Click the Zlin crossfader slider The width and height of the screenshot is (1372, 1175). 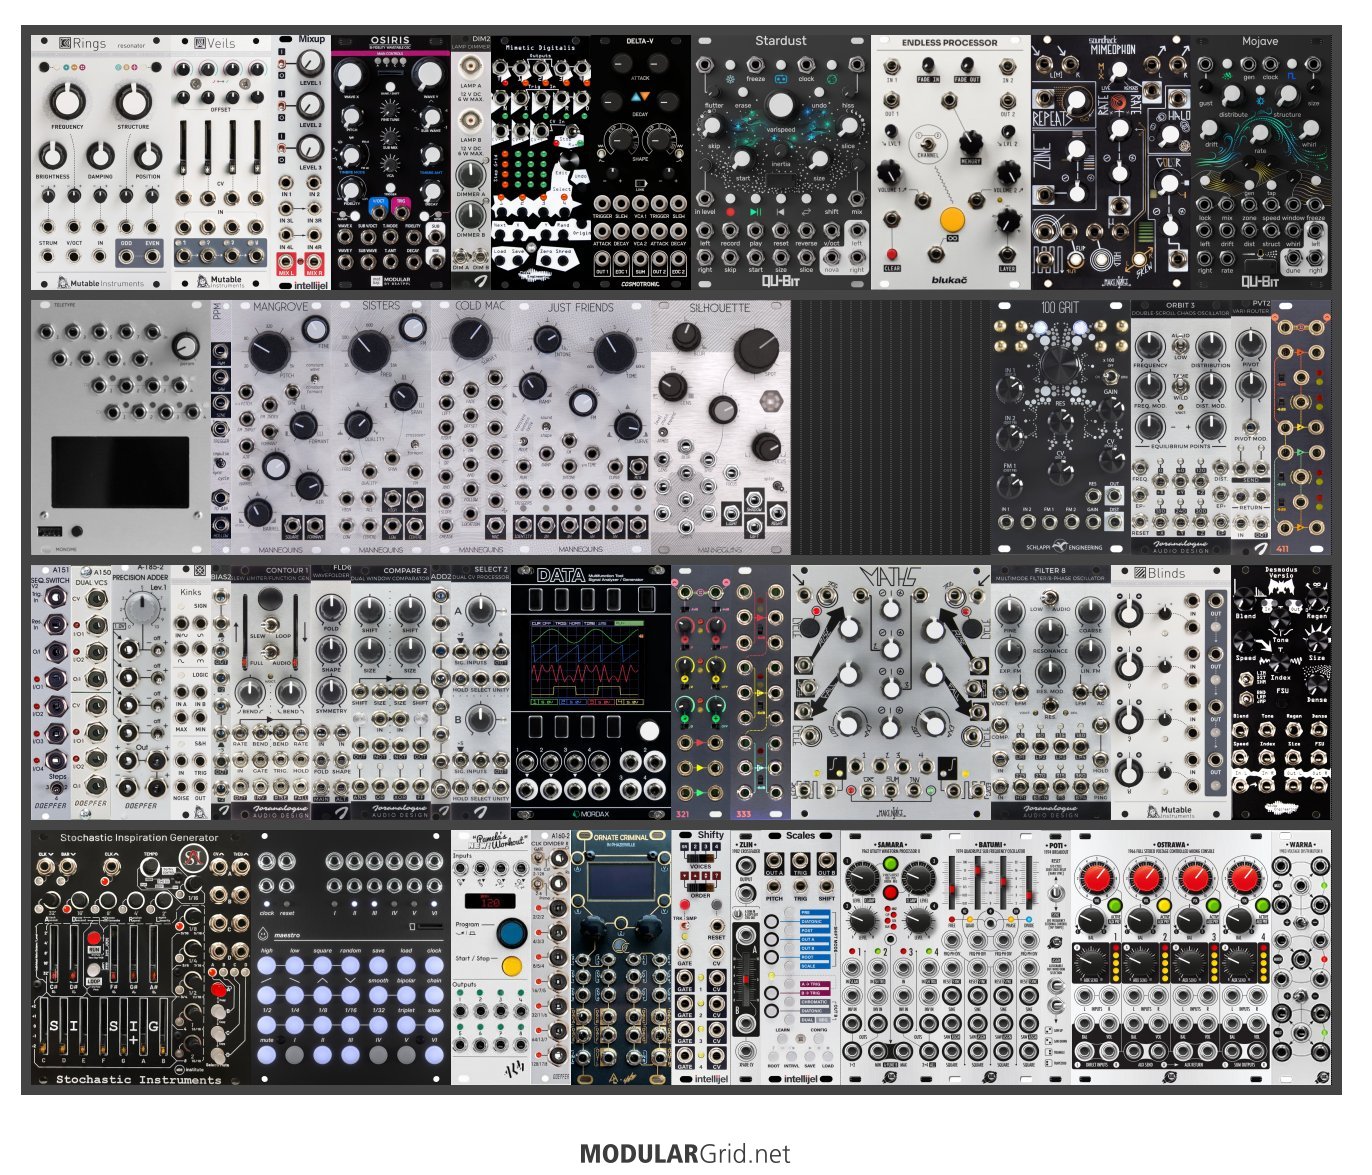point(746,978)
